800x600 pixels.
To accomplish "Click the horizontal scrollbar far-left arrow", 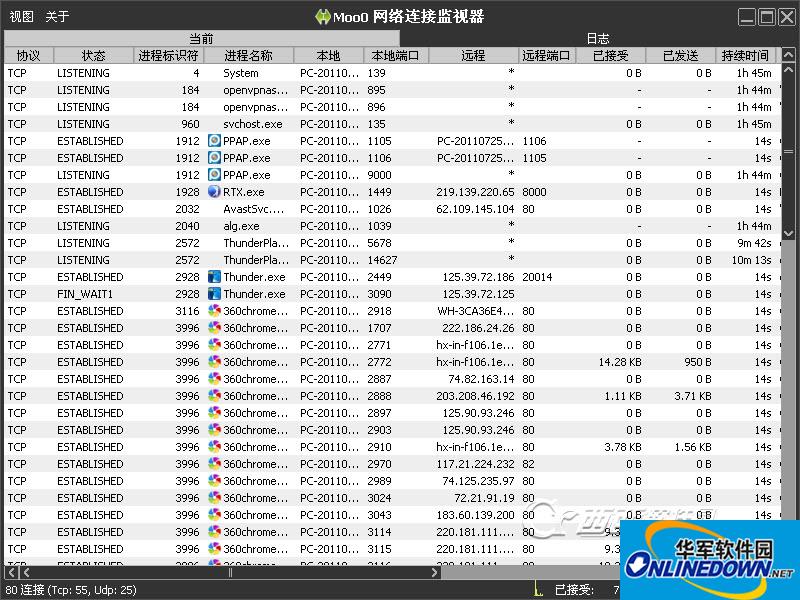I will (x=12, y=572).
